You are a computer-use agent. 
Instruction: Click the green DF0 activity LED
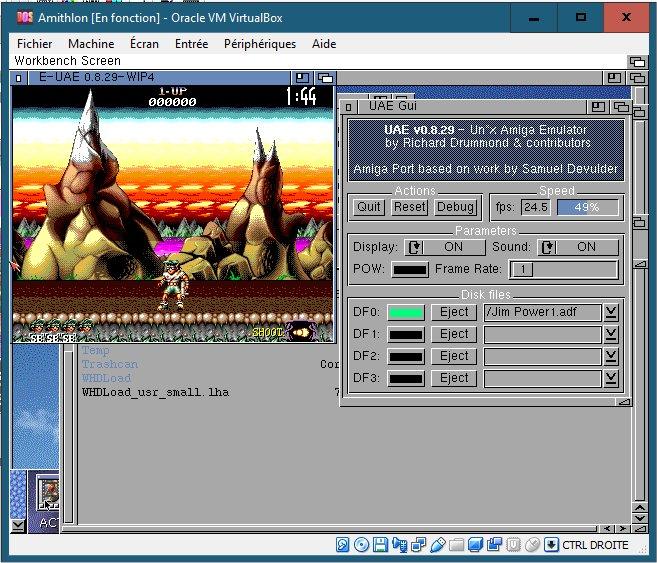pyautogui.click(x=406, y=312)
